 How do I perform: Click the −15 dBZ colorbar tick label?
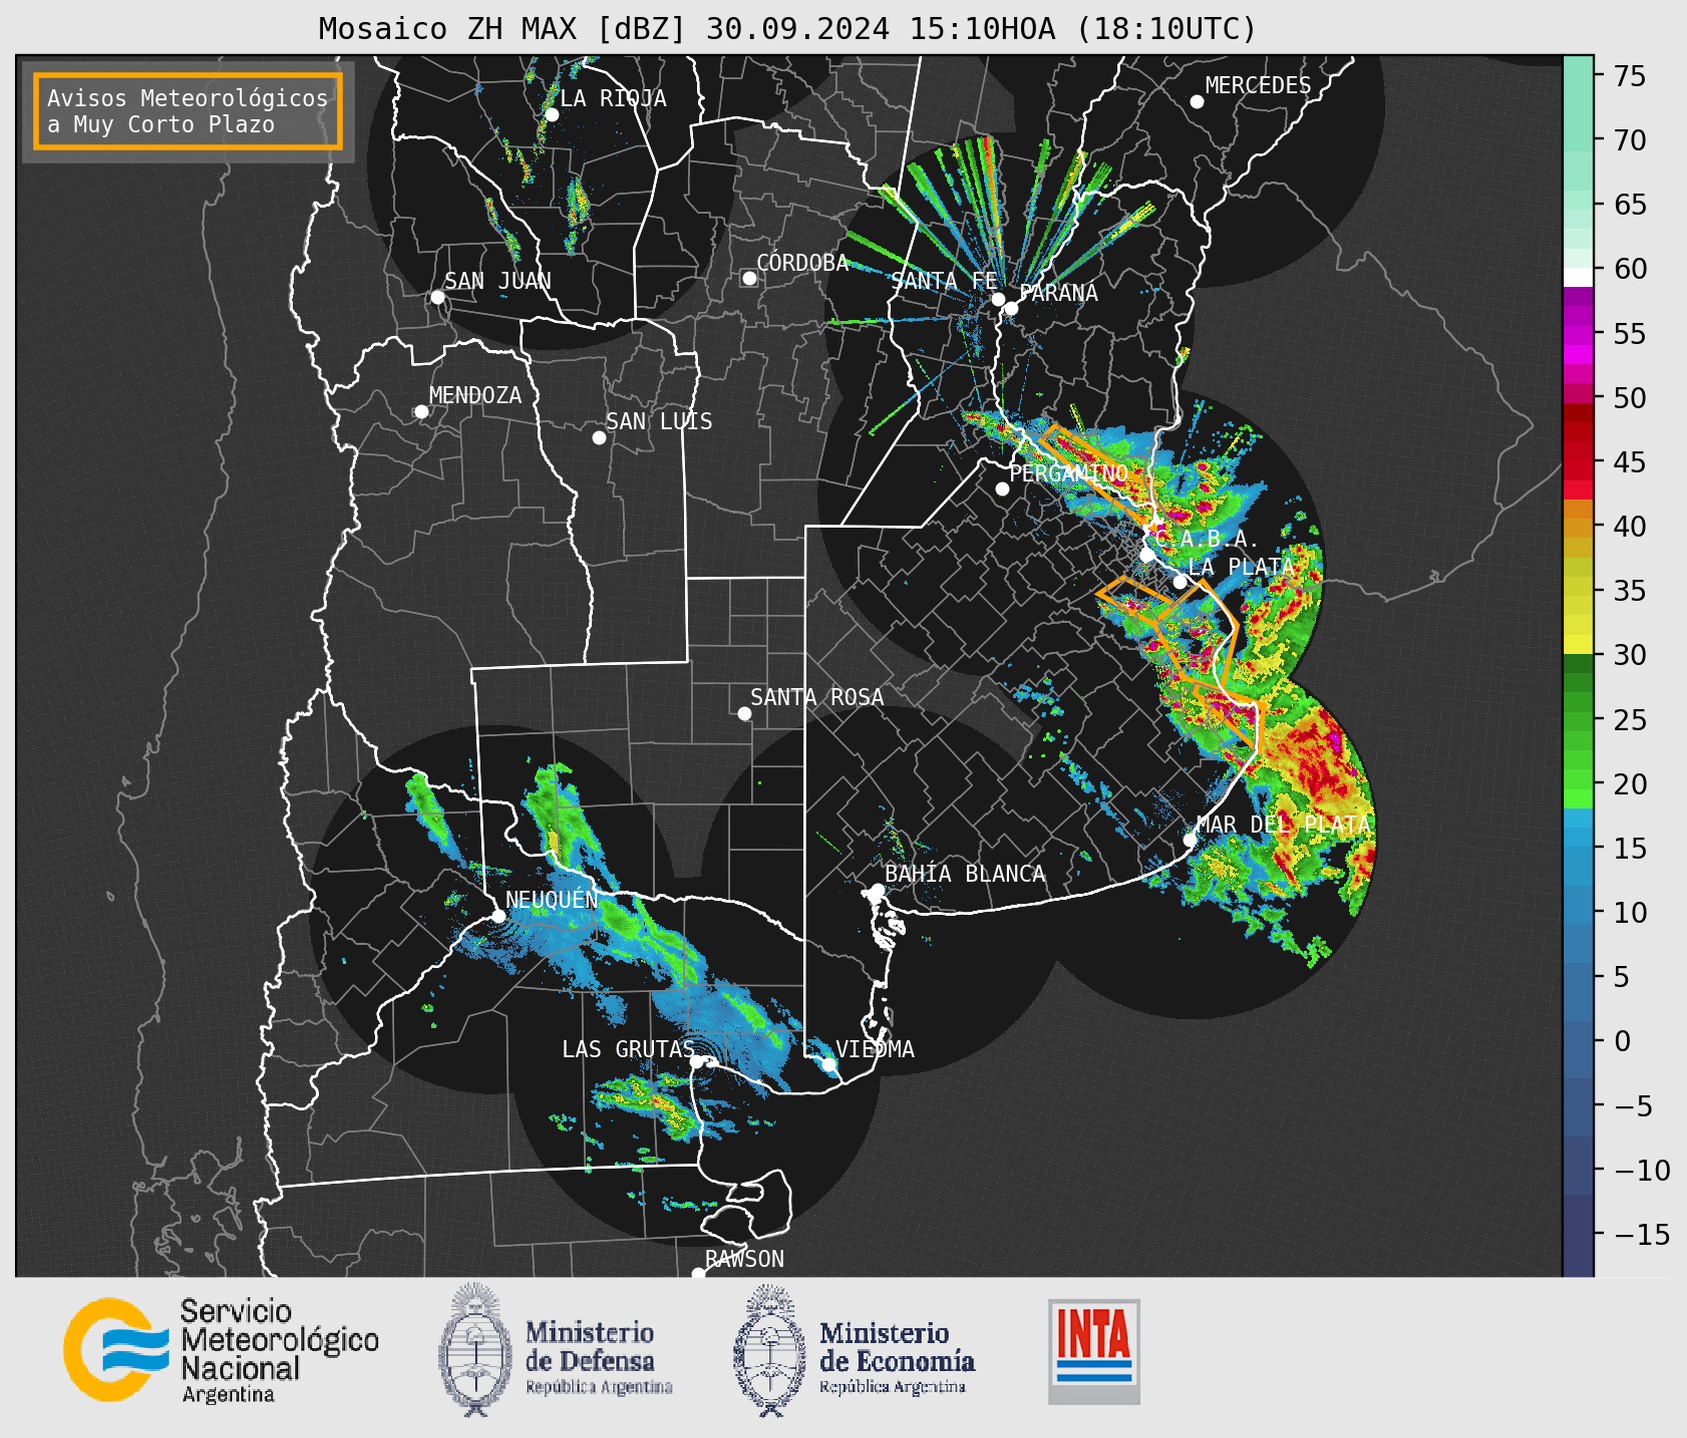coord(1641,1234)
